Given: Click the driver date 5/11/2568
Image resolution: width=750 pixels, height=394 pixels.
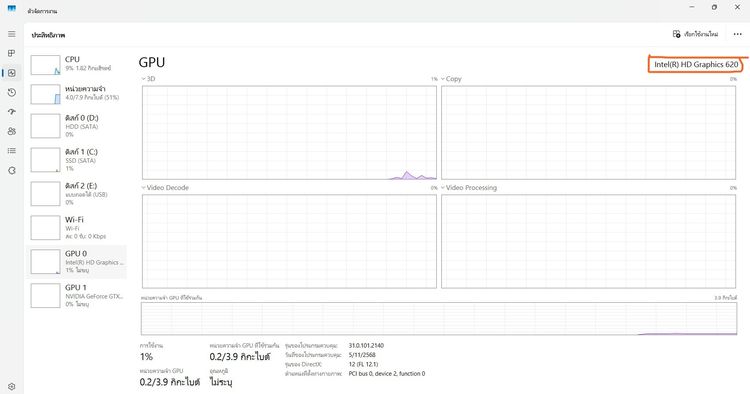Looking at the screenshot, I should [x=362, y=355].
